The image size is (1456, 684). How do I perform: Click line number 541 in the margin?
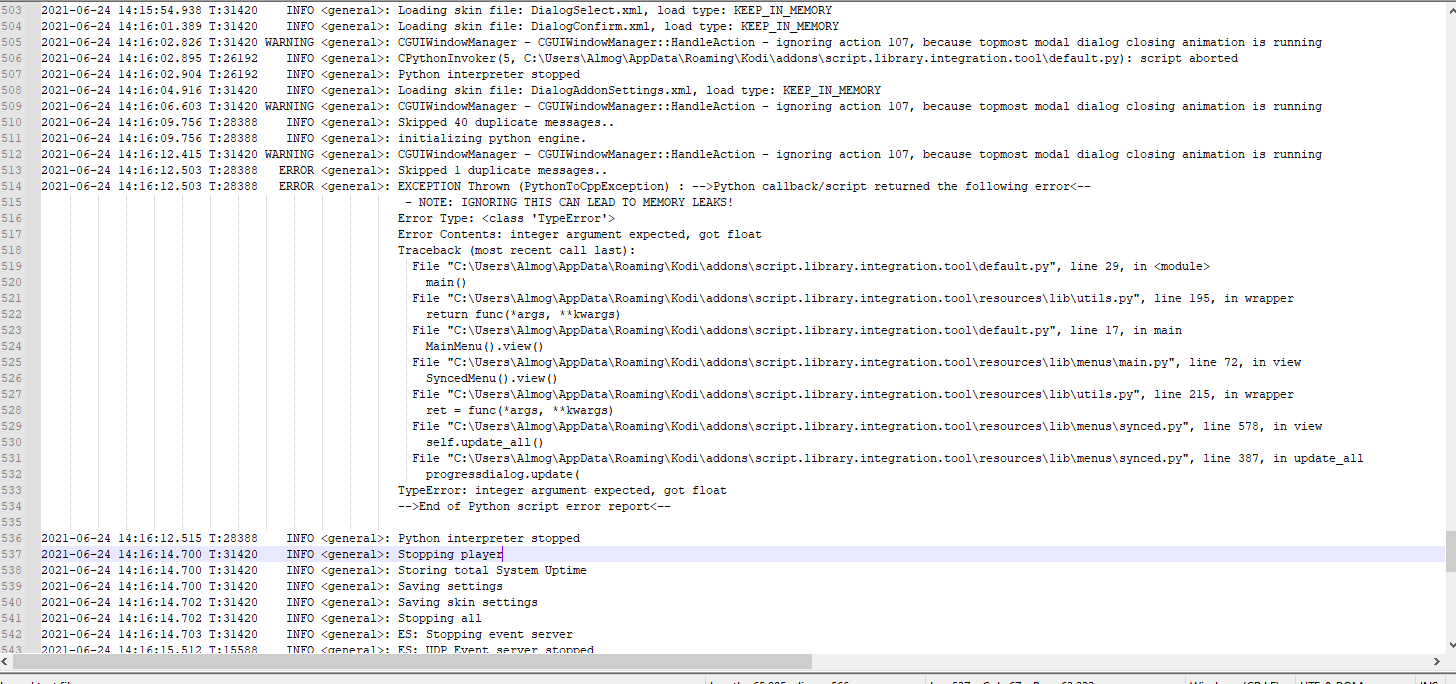(x=12, y=619)
